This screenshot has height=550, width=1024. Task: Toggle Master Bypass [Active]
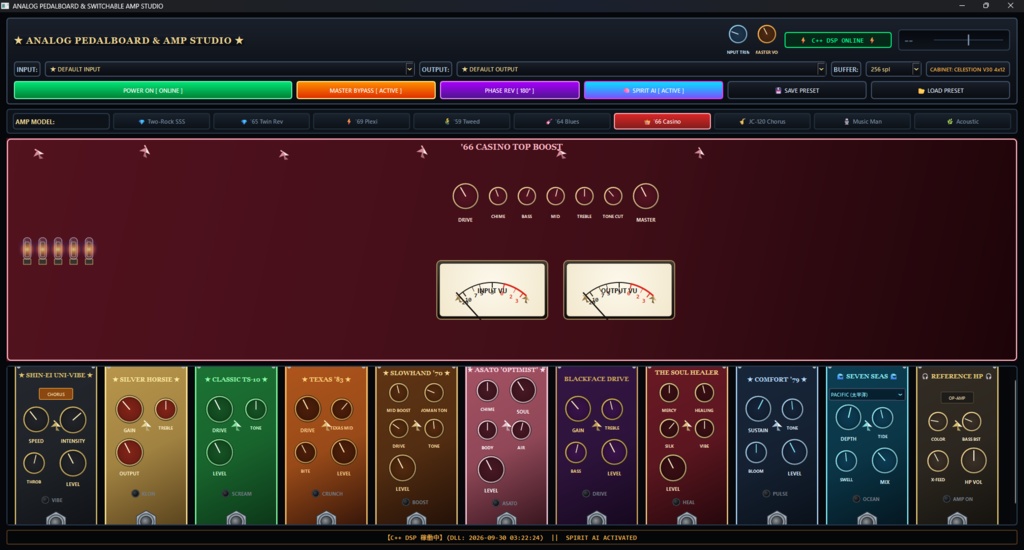(366, 90)
